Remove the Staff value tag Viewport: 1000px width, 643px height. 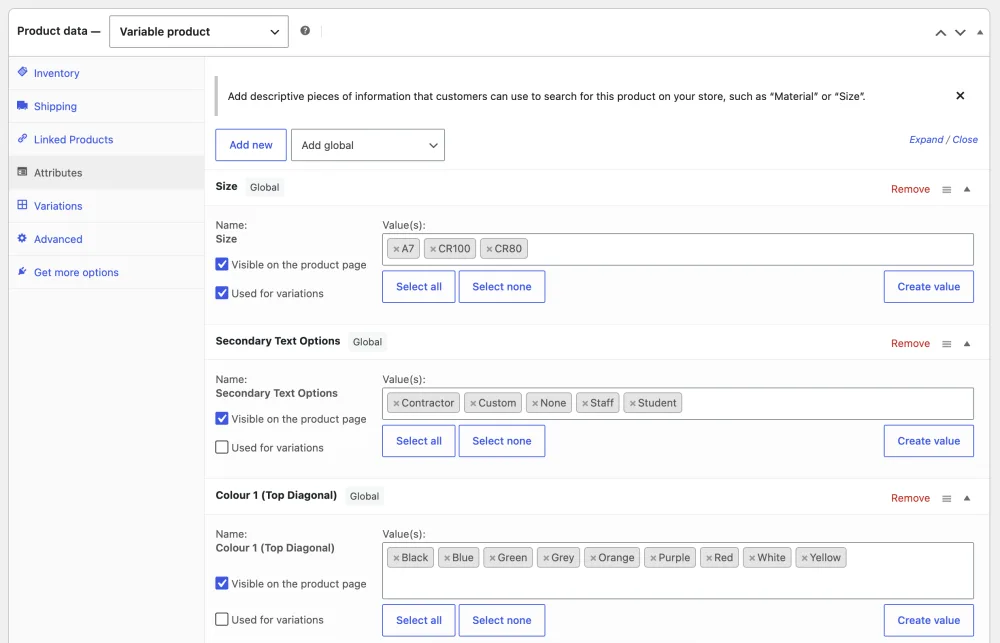[x=585, y=403]
